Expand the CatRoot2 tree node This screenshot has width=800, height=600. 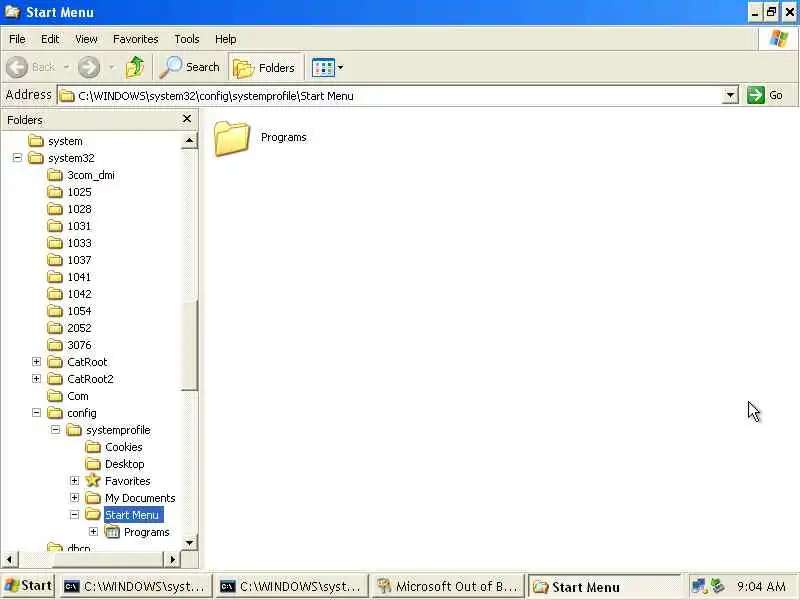pyautogui.click(x=36, y=379)
